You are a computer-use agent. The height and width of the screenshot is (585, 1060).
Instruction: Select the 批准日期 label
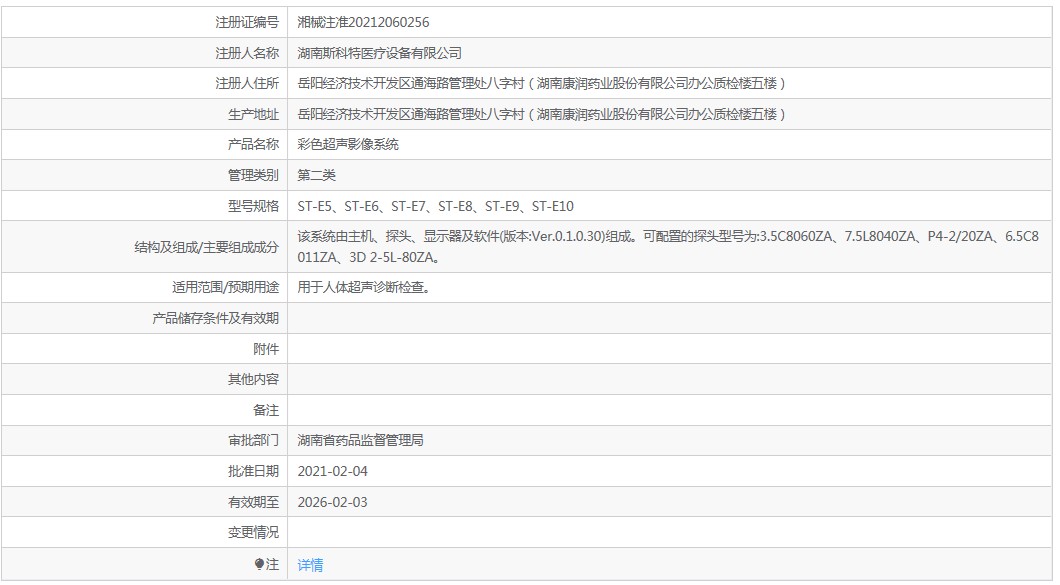(x=254, y=471)
